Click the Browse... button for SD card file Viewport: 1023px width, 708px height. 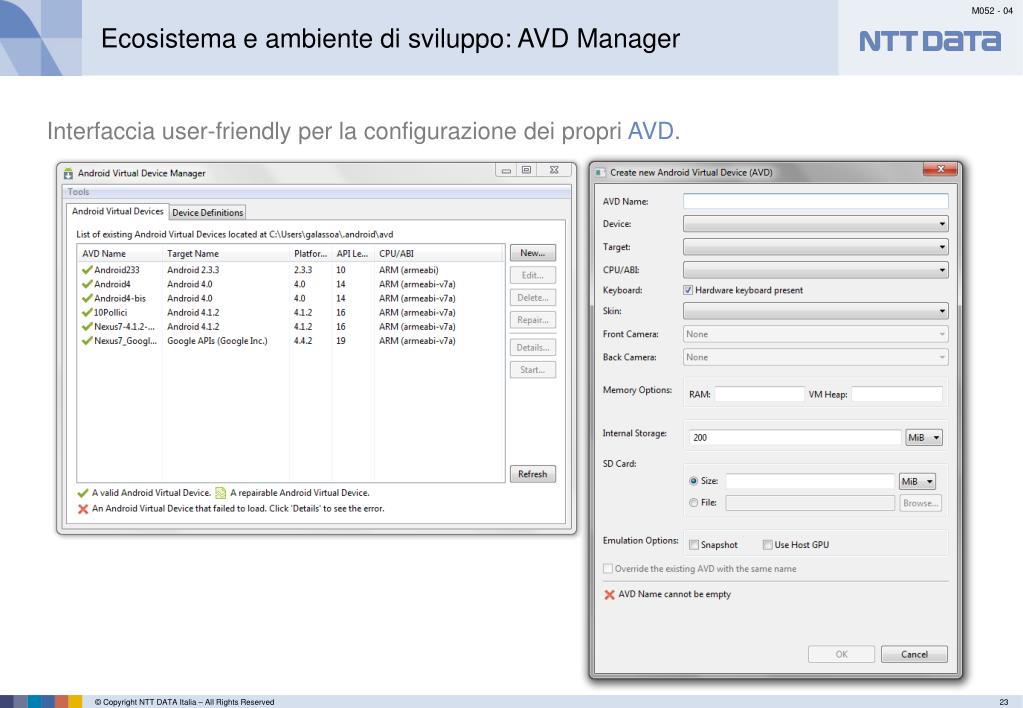[x=921, y=503]
